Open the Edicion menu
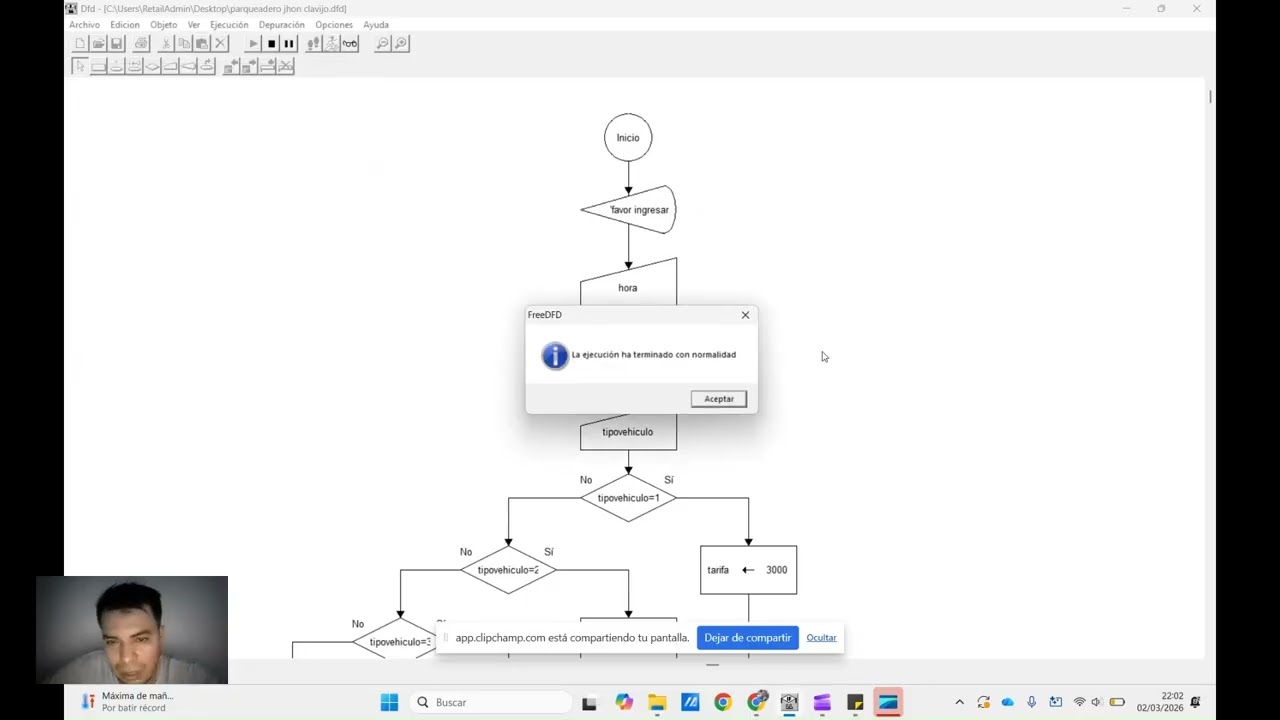The height and width of the screenshot is (720, 1280). (x=125, y=24)
